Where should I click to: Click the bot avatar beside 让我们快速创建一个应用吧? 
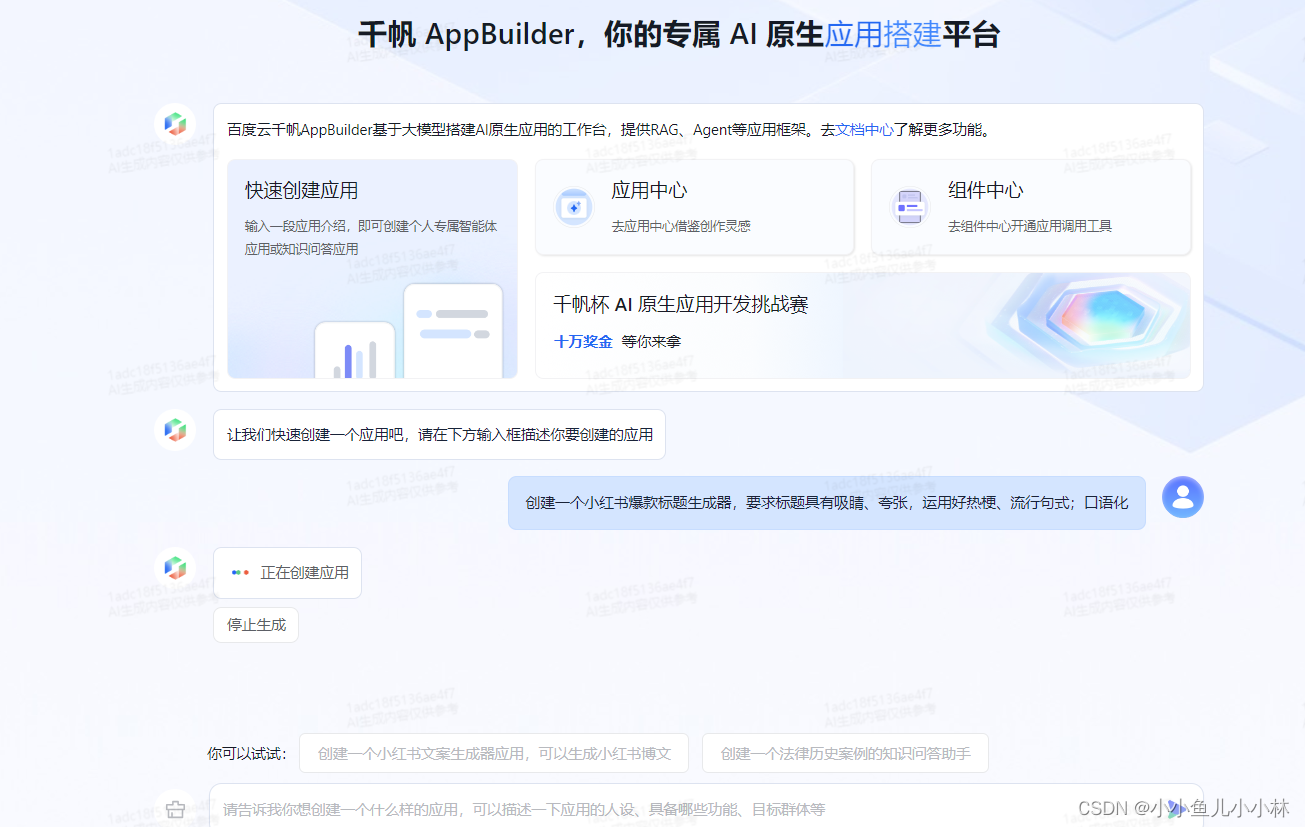coord(175,430)
